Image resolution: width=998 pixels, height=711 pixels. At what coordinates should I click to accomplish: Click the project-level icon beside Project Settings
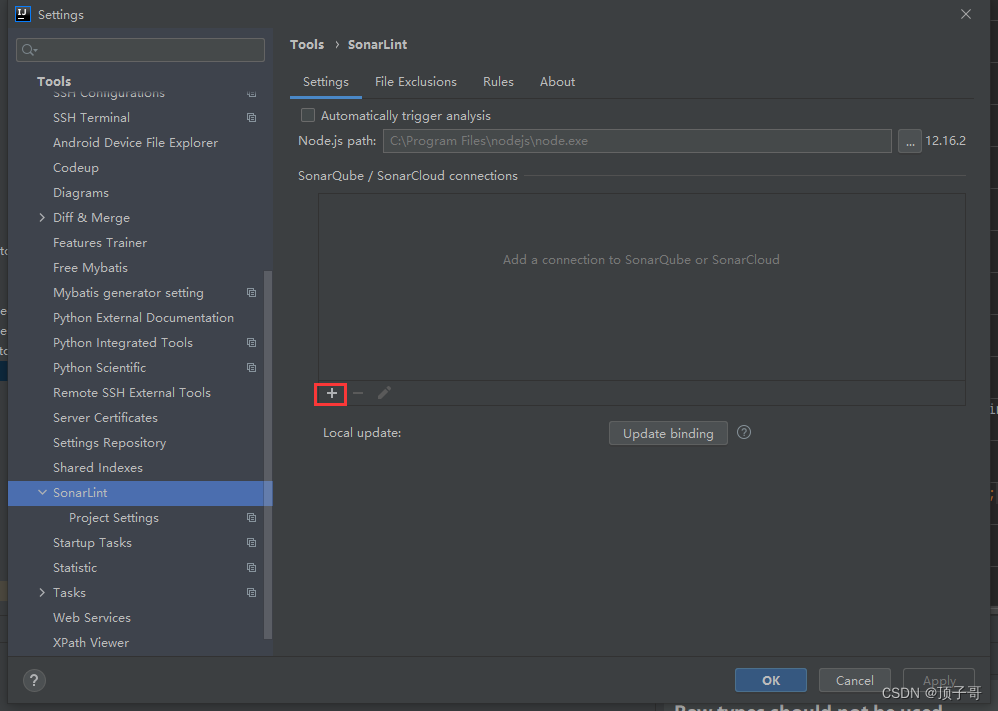(x=251, y=517)
